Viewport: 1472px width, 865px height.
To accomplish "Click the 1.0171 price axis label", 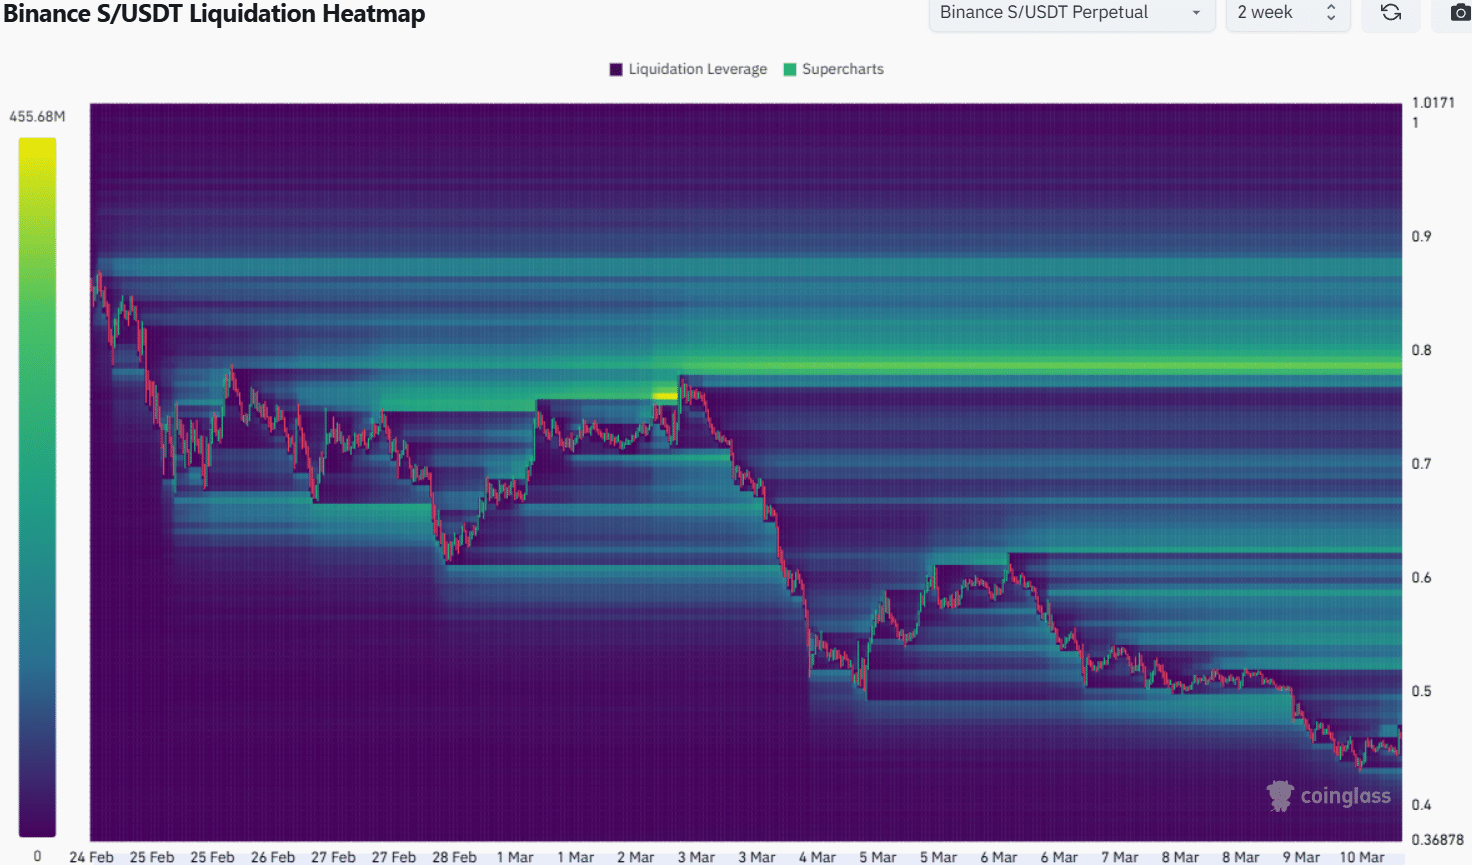I will click(x=1433, y=103).
